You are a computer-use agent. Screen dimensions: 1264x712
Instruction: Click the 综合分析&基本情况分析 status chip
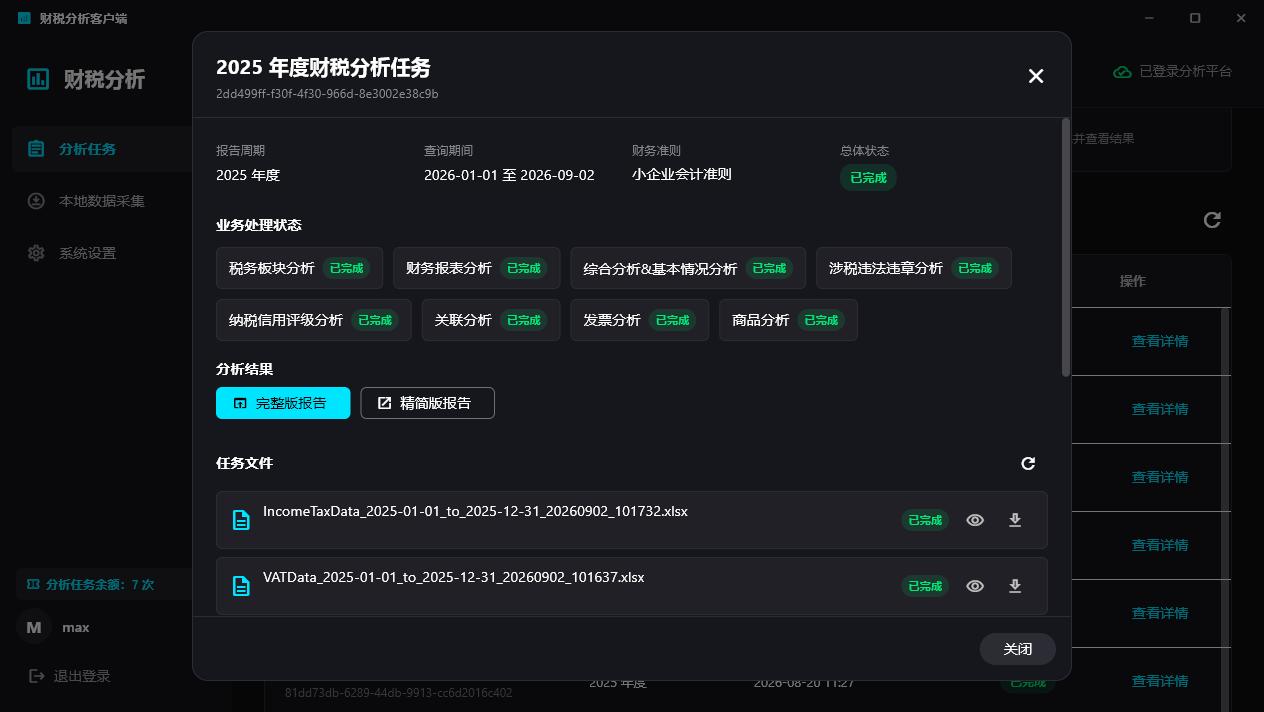coord(688,268)
